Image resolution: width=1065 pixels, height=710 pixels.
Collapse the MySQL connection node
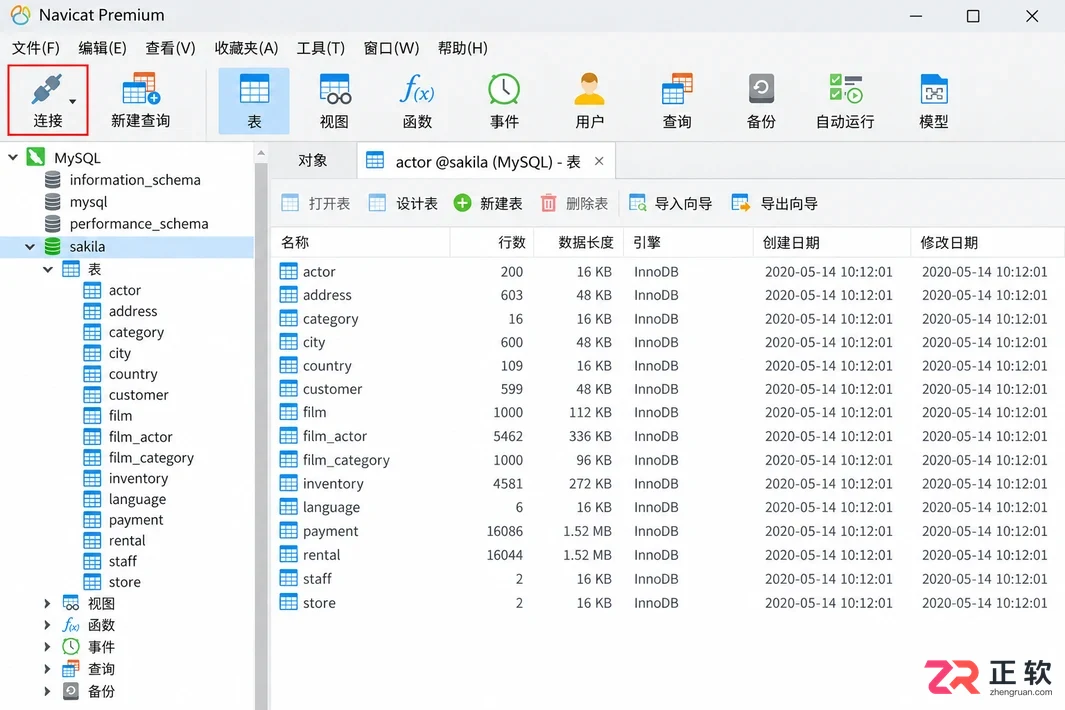13,158
